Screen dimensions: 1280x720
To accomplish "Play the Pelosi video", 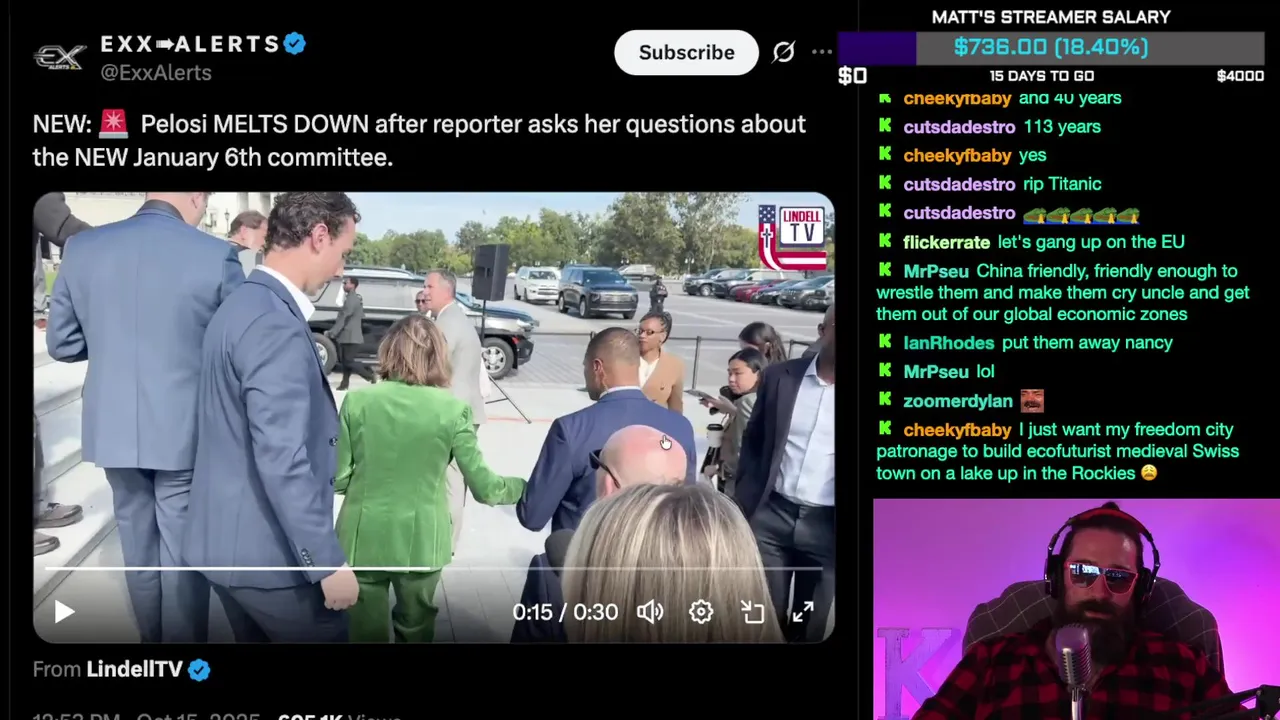I will click(64, 612).
